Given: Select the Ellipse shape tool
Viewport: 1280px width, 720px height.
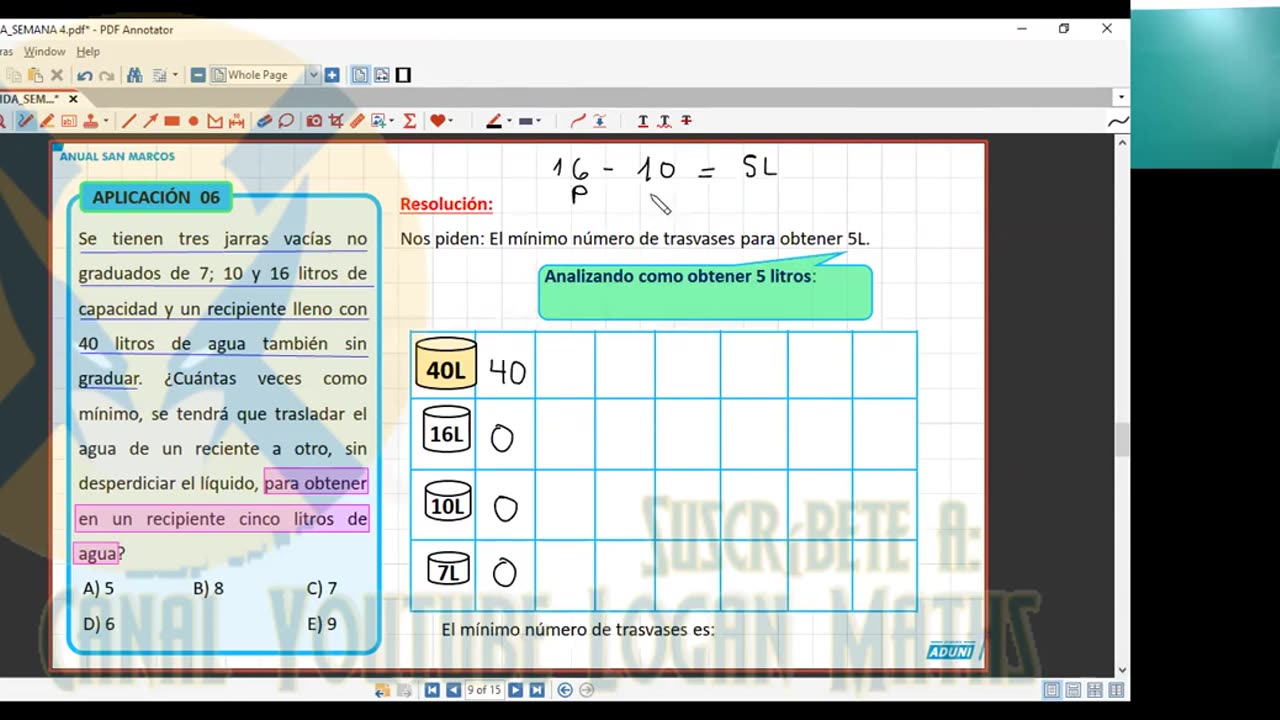Looking at the screenshot, I should point(193,121).
